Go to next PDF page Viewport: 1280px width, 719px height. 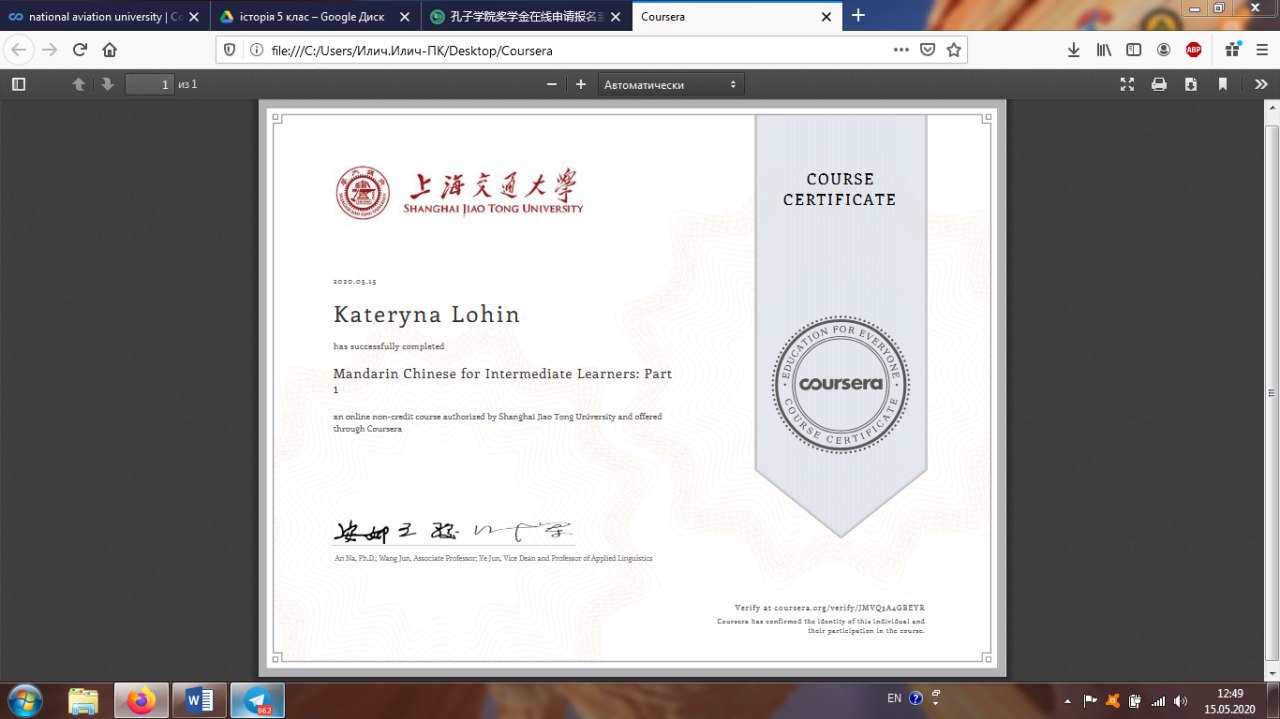pyautogui.click(x=107, y=85)
